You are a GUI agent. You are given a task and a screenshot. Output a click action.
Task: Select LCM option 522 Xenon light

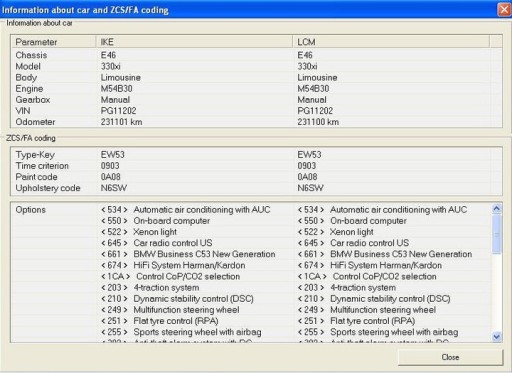click(x=335, y=232)
